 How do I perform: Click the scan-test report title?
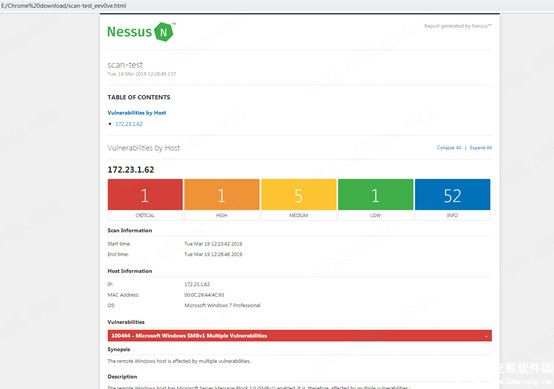tap(125, 65)
